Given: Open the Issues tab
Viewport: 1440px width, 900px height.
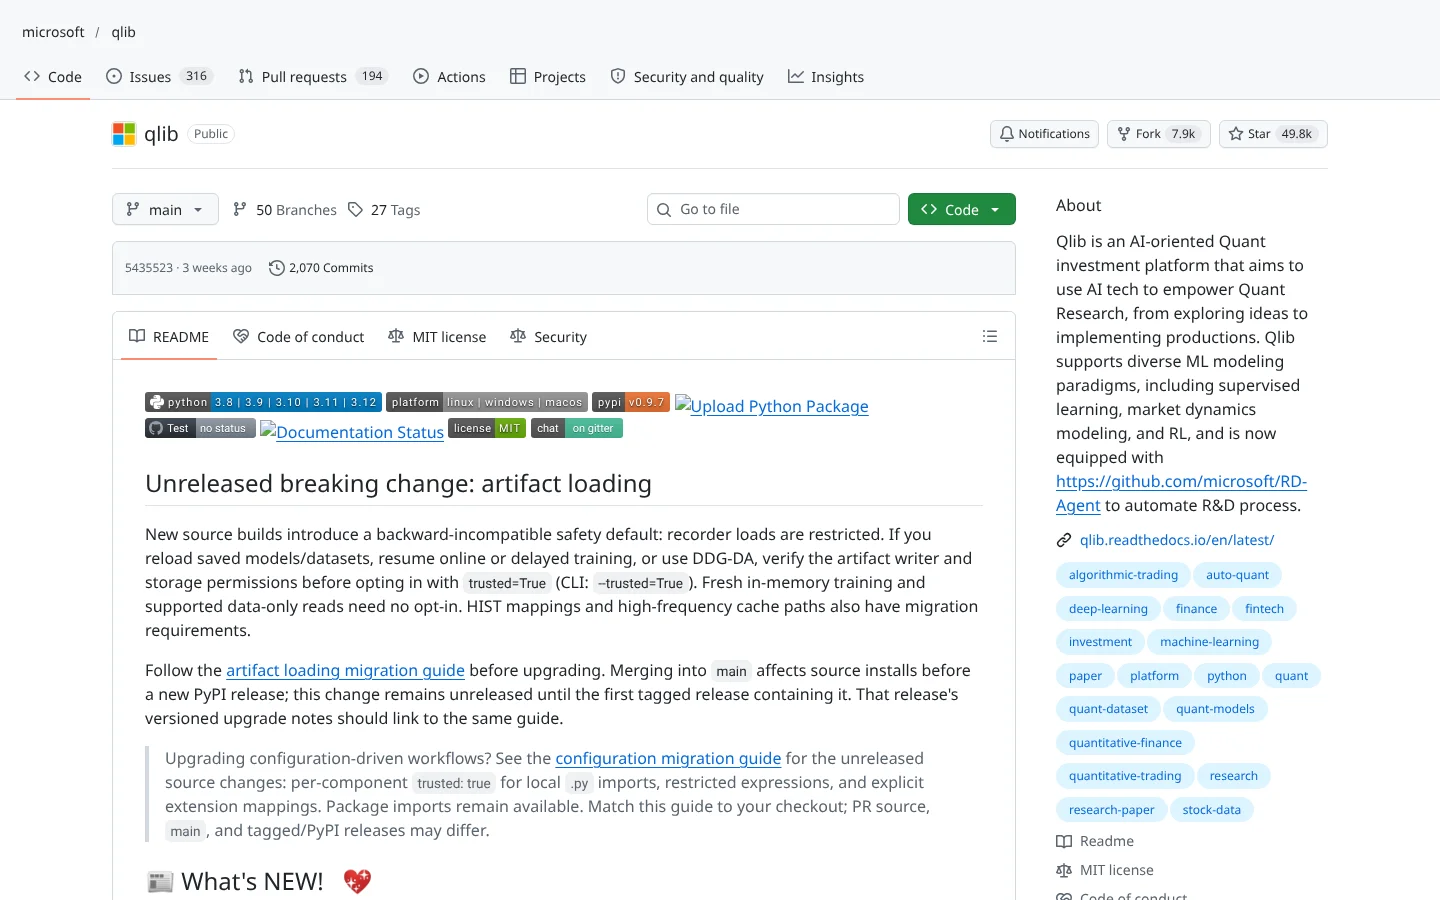Looking at the screenshot, I should (160, 77).
